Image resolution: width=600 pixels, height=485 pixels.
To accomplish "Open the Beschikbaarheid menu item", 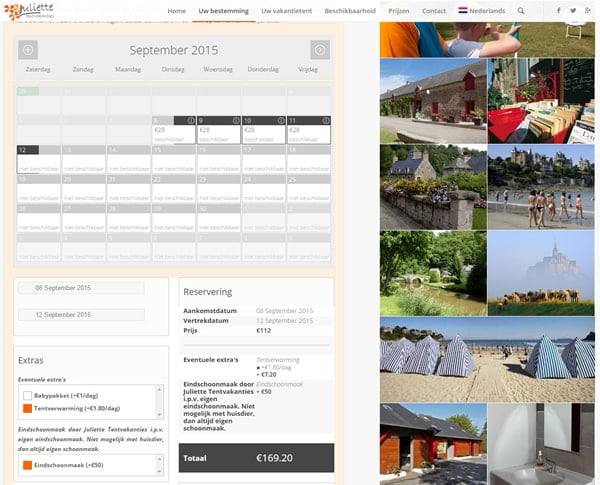I will coord(351,10).
